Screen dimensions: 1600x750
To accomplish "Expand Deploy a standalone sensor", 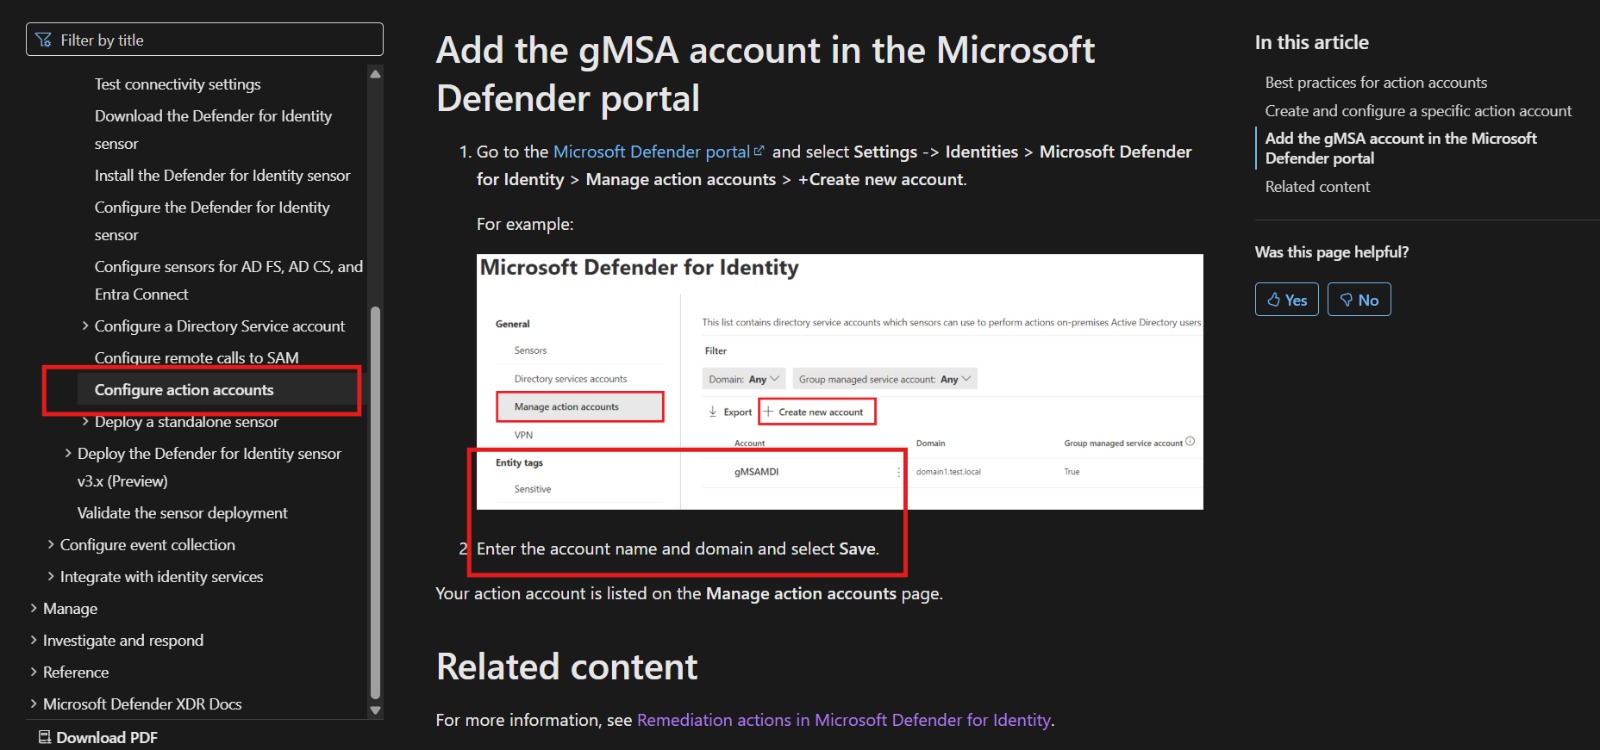I will click(x=85, y=422).
